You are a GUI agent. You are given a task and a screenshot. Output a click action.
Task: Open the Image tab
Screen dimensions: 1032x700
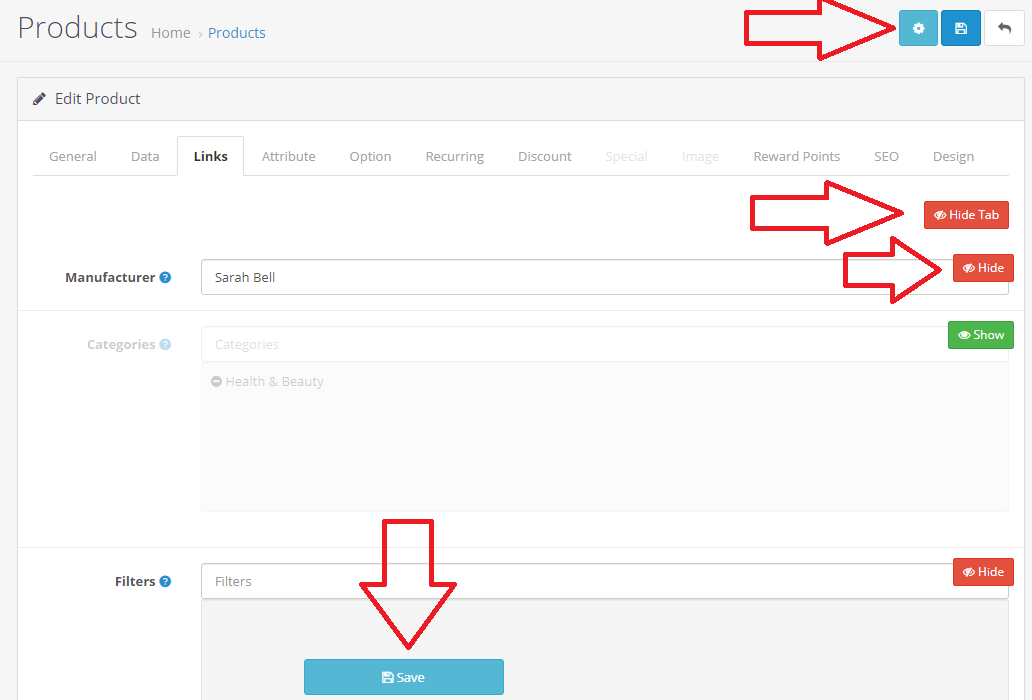point(700,157)
